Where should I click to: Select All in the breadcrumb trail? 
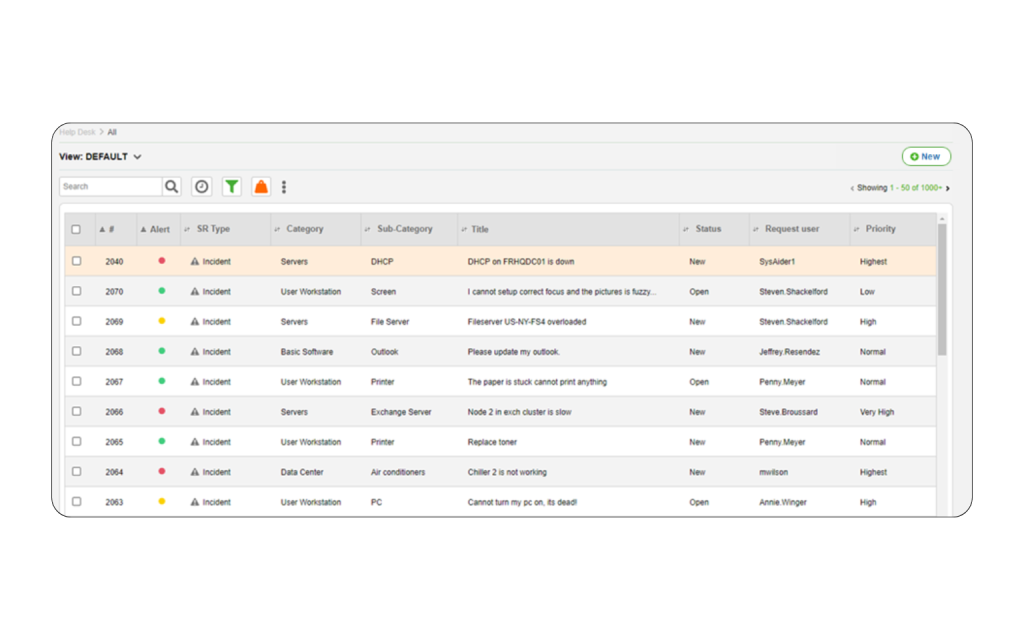click(111, 131)
